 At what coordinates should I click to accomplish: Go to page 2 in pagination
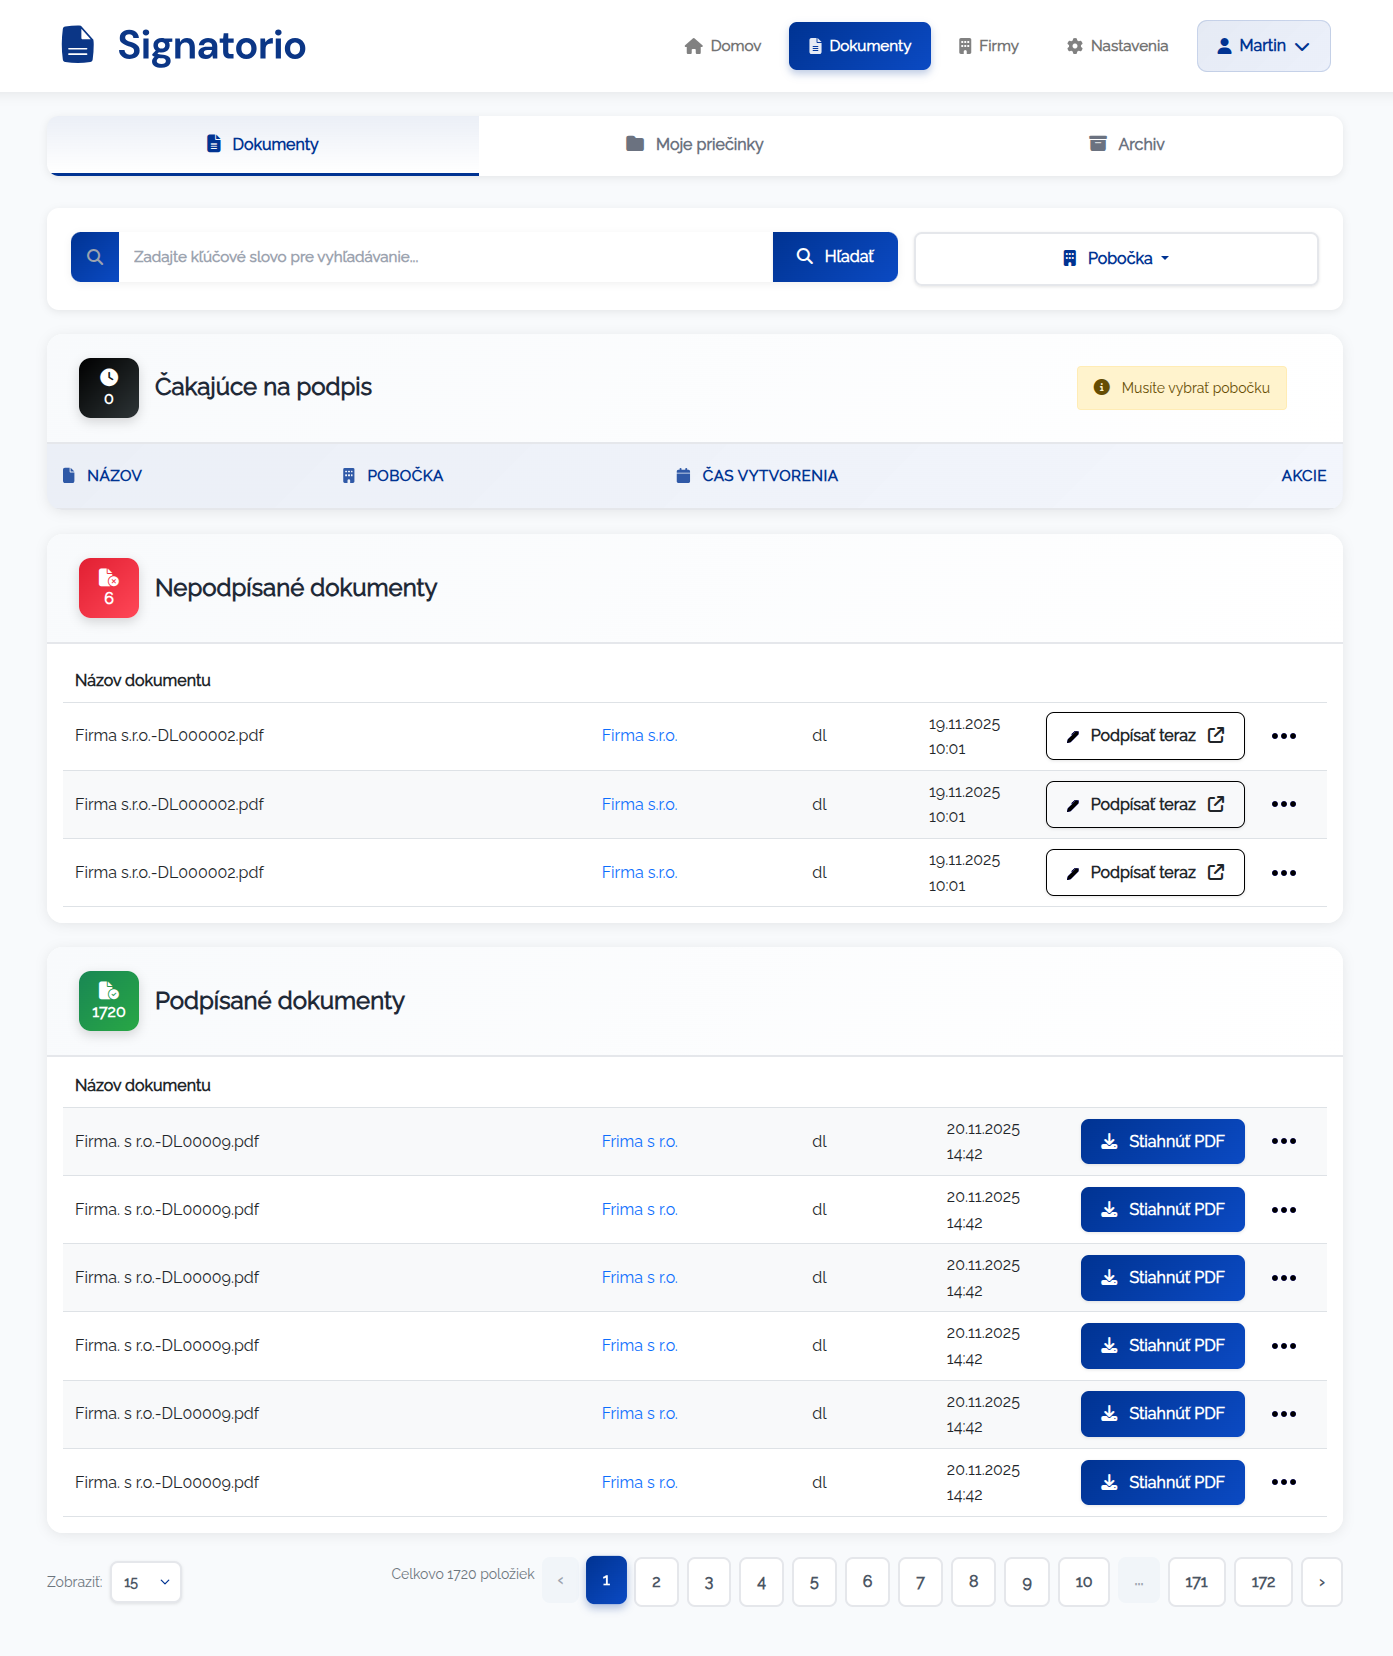coord(656,1582)
